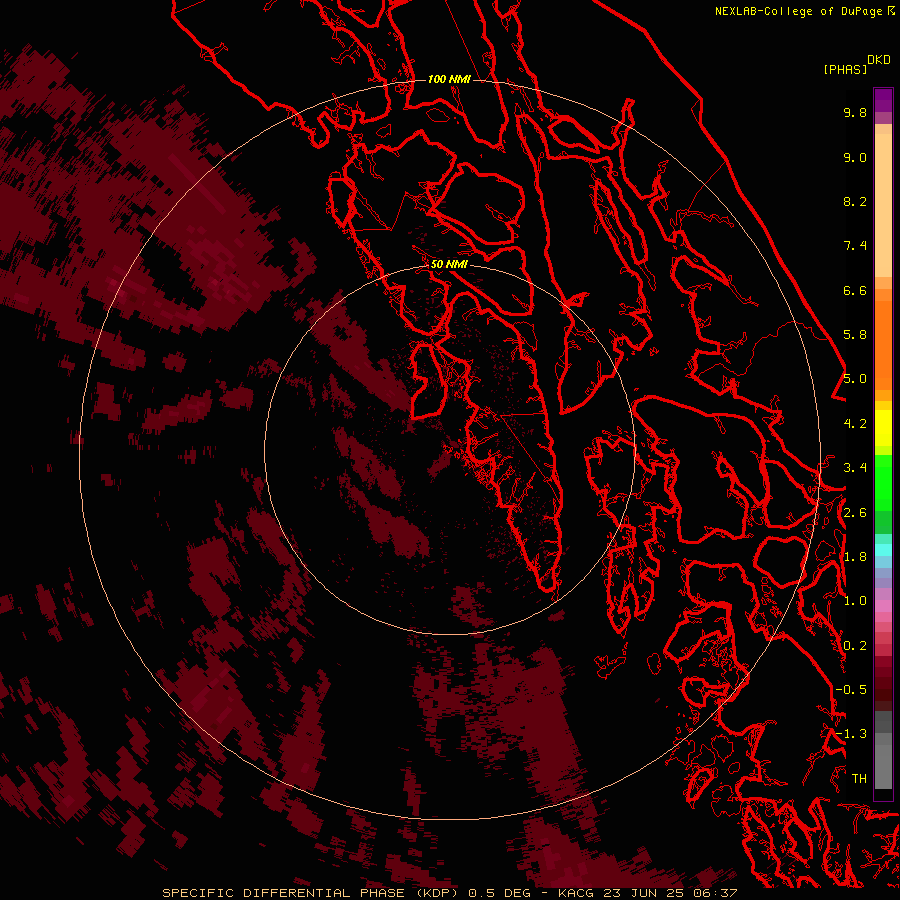
Task: Click the KACG radar site identifier
Action: (x=576, y=893)
